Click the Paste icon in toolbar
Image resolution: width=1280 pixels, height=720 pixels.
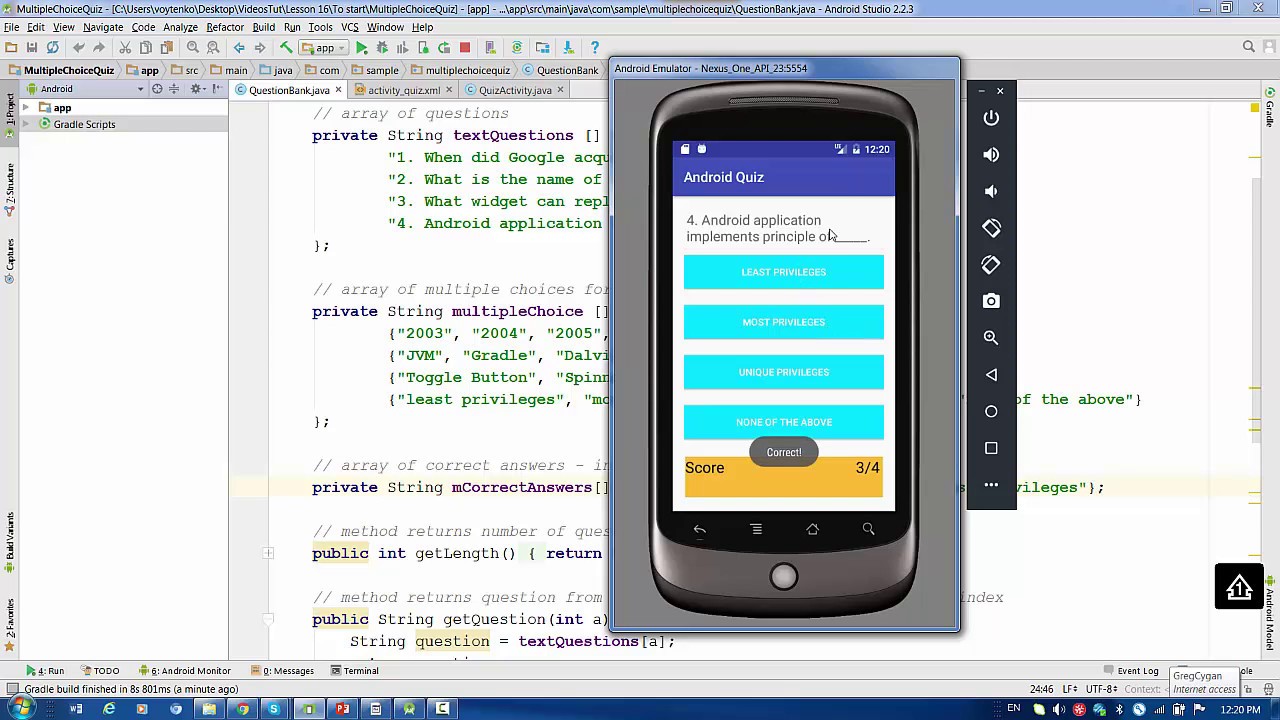click(166, 47)
